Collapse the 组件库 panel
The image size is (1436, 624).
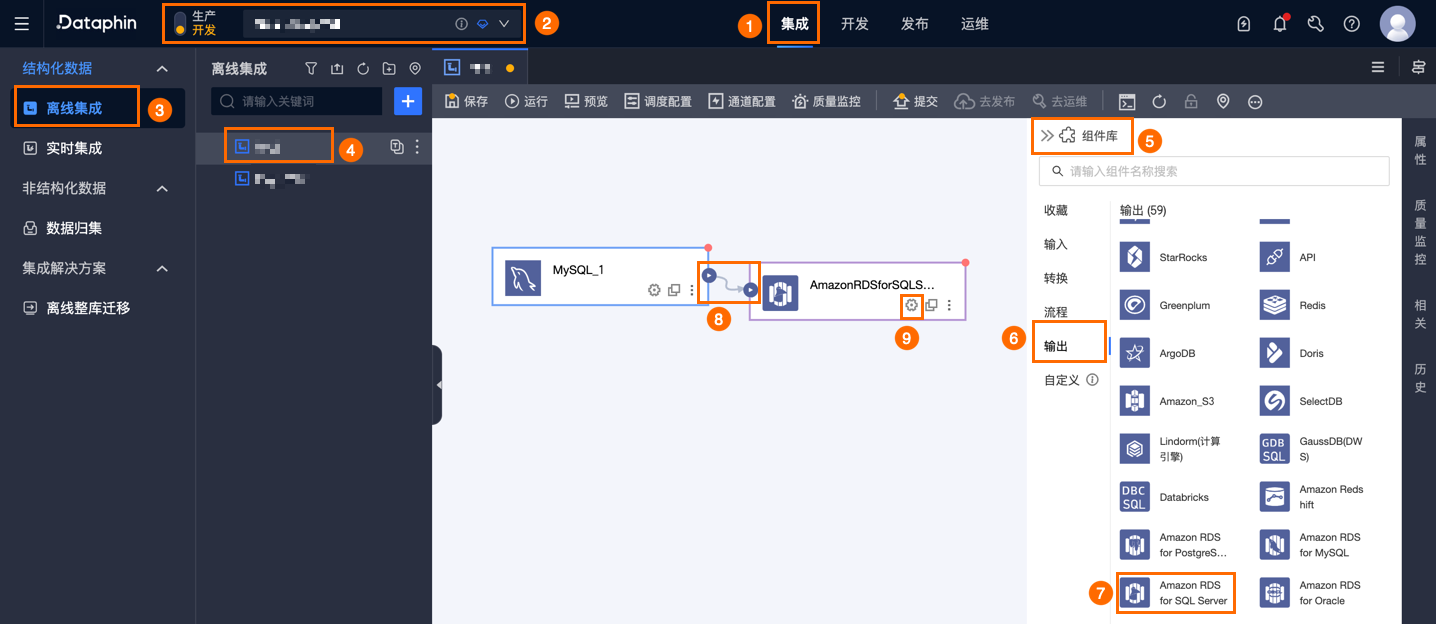[x=1047, y=135]
